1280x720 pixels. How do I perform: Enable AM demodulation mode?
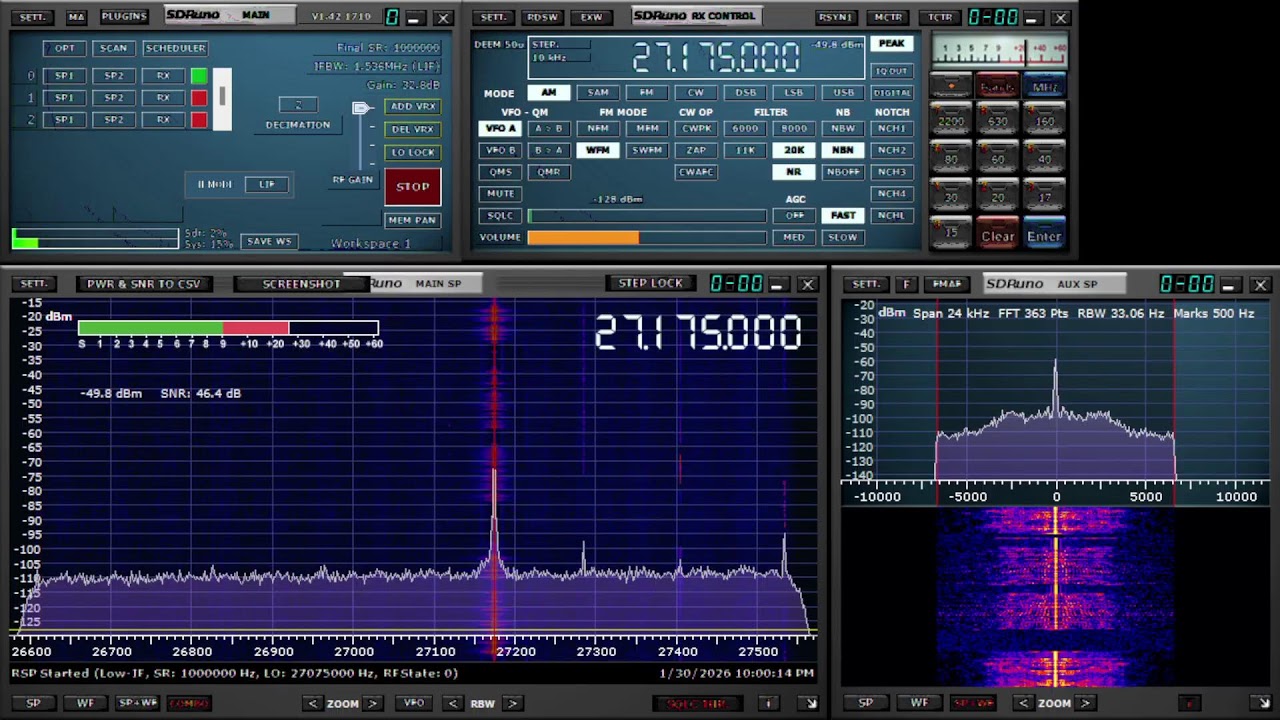(x=548, y=93)
